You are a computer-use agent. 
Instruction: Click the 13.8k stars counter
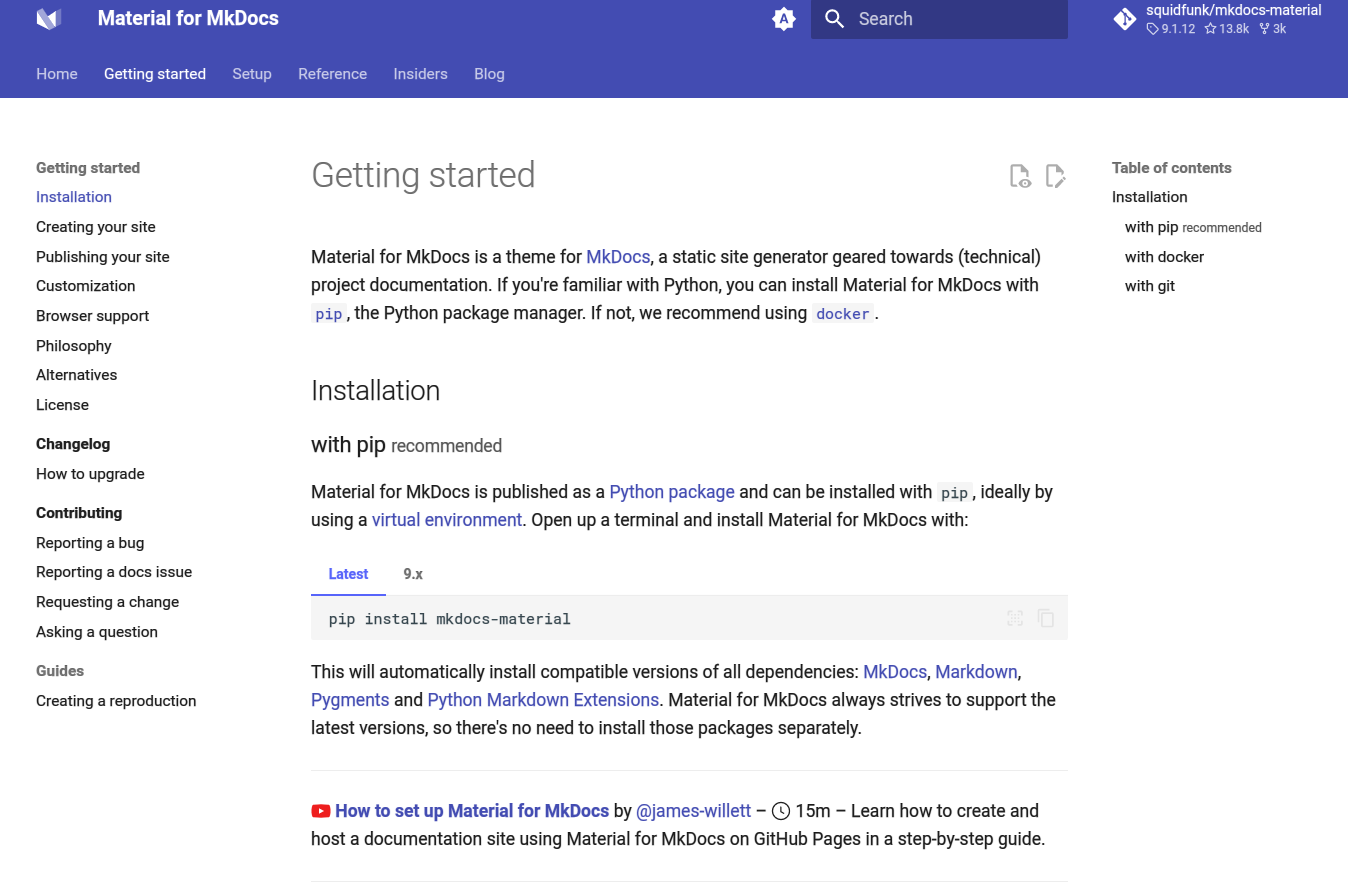pyautogui.click(x=1226, y=28)
